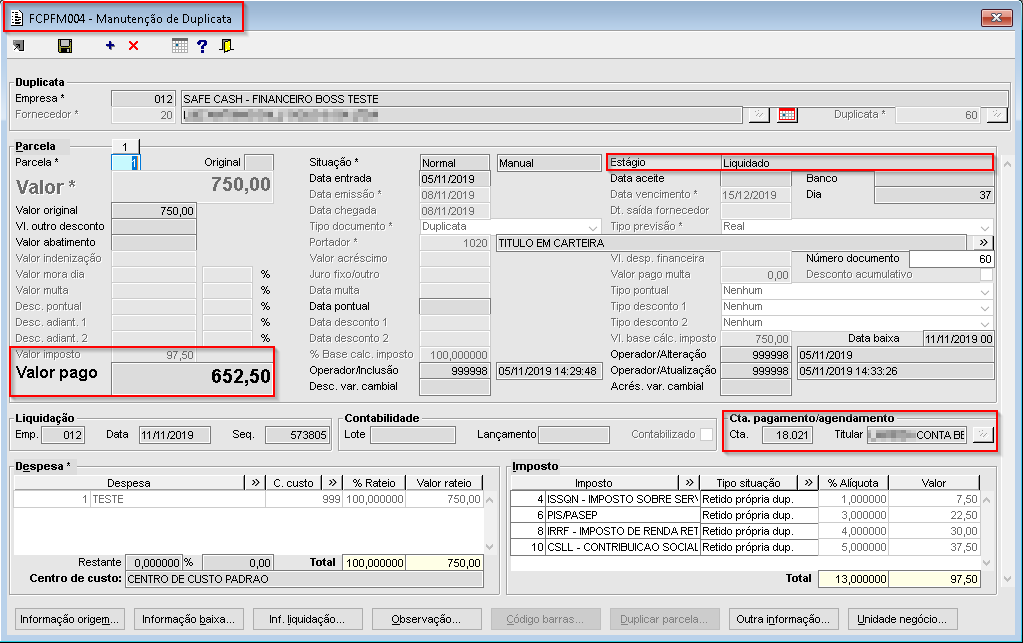Toggle the Contabilizado checkbox
Viewport: 1023px width, 643px height.
click(707, 435)
